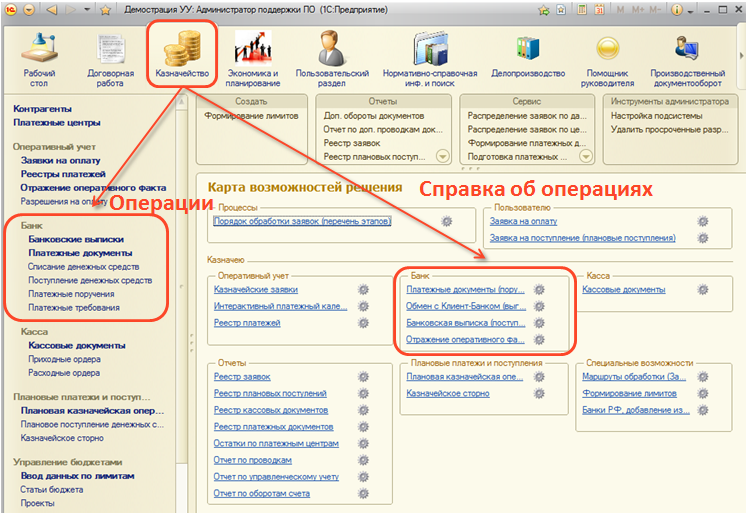Click Формирование лимитов in Создать panel
Screen dimensions: 752x517
tap(246, 116)
